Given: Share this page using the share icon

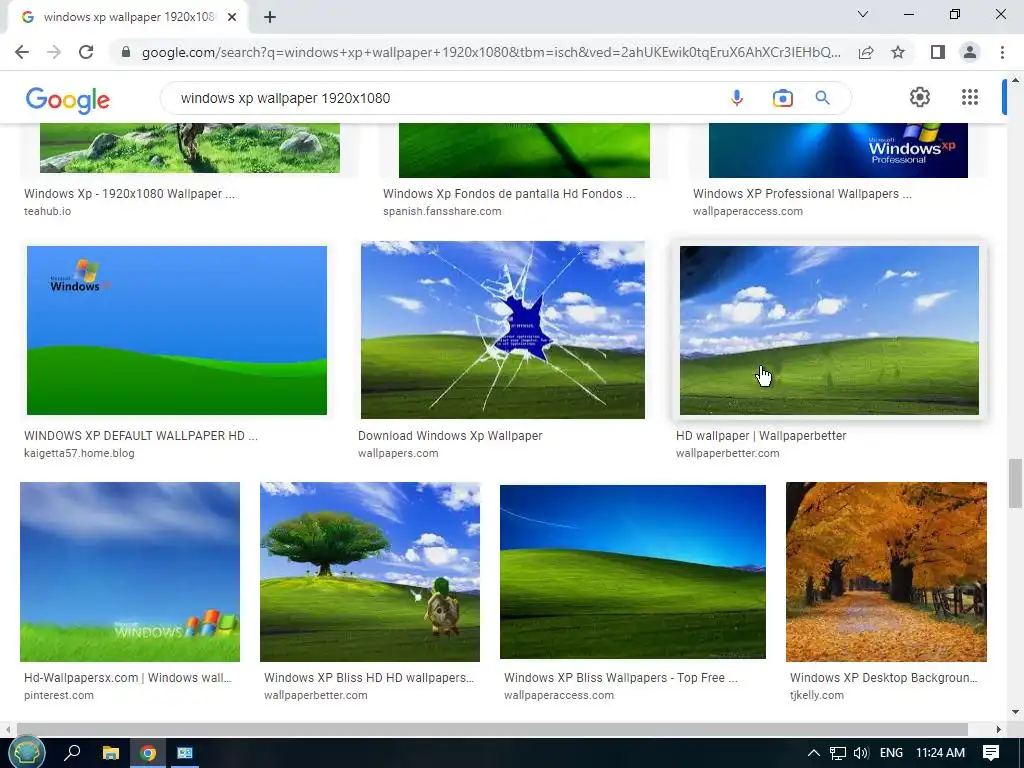Looking at the screenshot, I should point(866,52).
